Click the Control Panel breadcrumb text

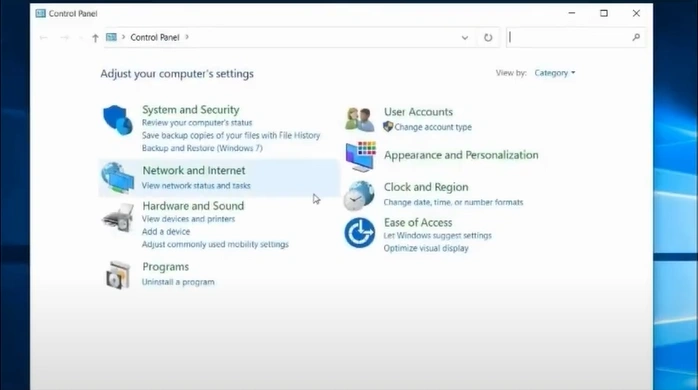coord(154,37)
